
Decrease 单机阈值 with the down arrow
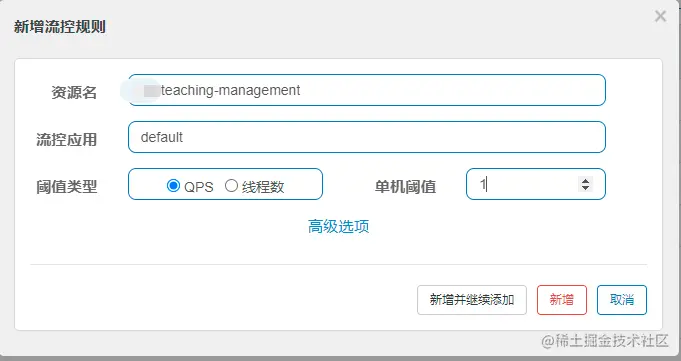coord(585,188)
